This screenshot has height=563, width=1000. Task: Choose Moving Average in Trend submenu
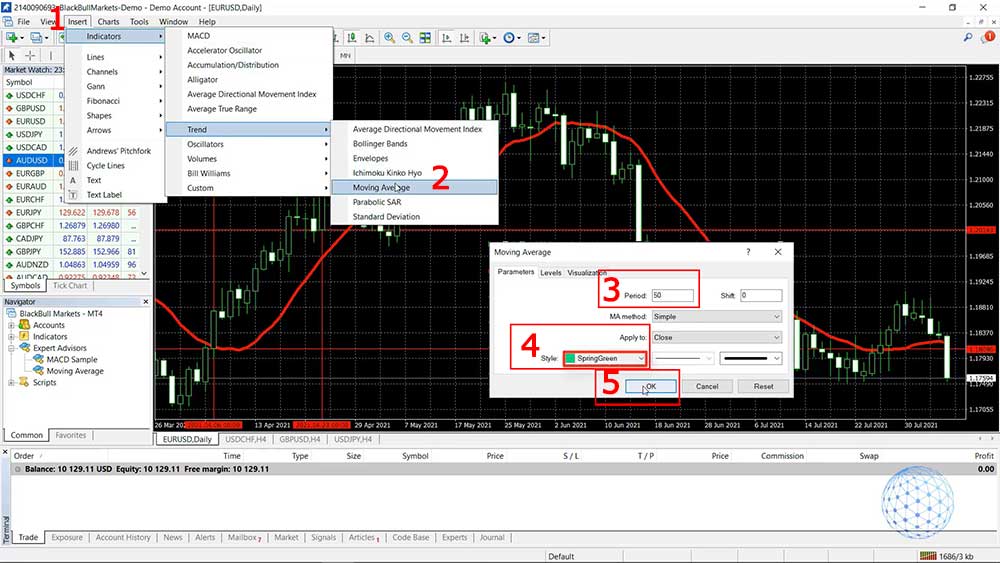coord(414,187)
